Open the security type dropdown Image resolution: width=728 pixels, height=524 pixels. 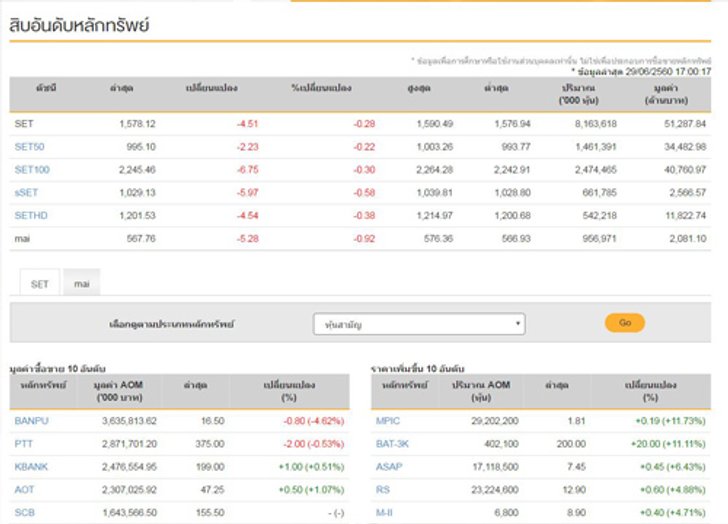pos(419,324)
